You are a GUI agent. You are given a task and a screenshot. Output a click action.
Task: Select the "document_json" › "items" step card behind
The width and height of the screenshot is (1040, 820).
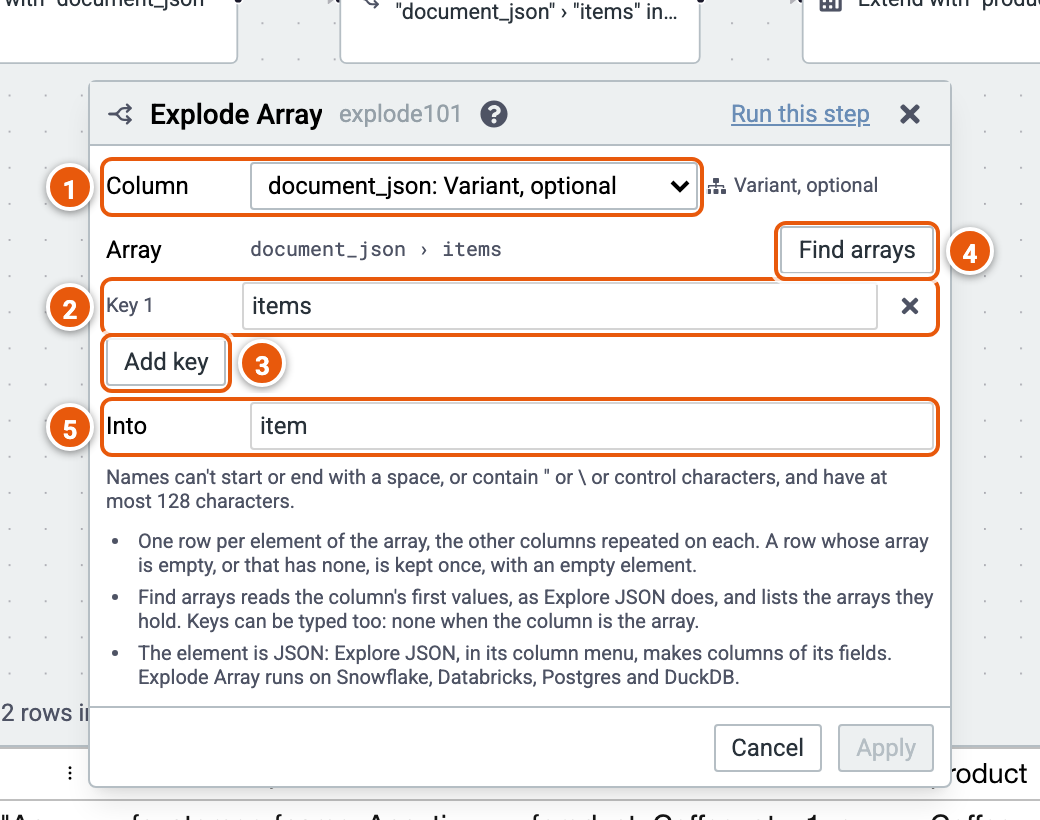(520, 31)
